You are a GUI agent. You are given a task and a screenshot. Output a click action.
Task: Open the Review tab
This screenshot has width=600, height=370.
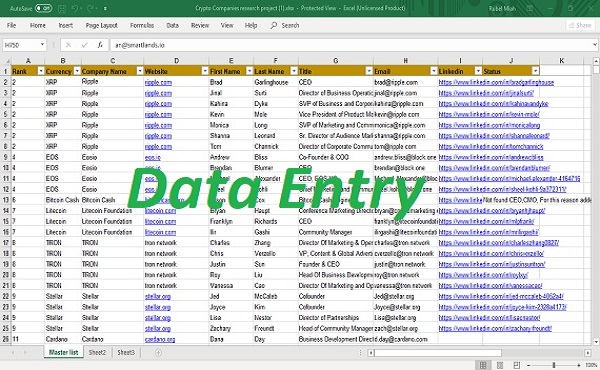pyautogui.click(x=200, y=25)
